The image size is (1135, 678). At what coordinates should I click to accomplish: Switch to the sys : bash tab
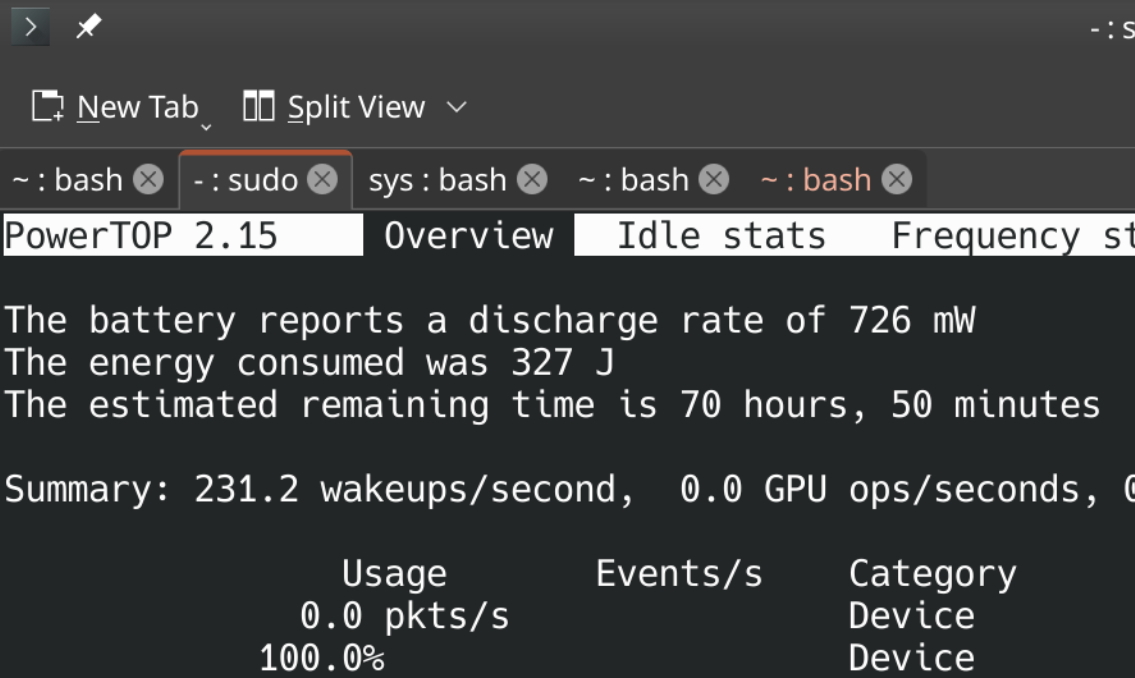tap(437, 180)
